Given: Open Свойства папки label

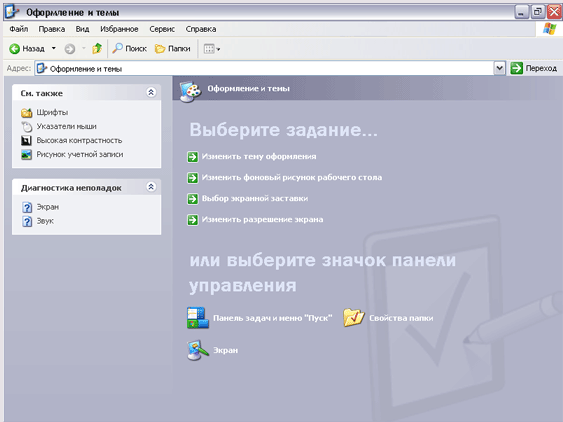Looking at the screenshot, I should 401,318.
